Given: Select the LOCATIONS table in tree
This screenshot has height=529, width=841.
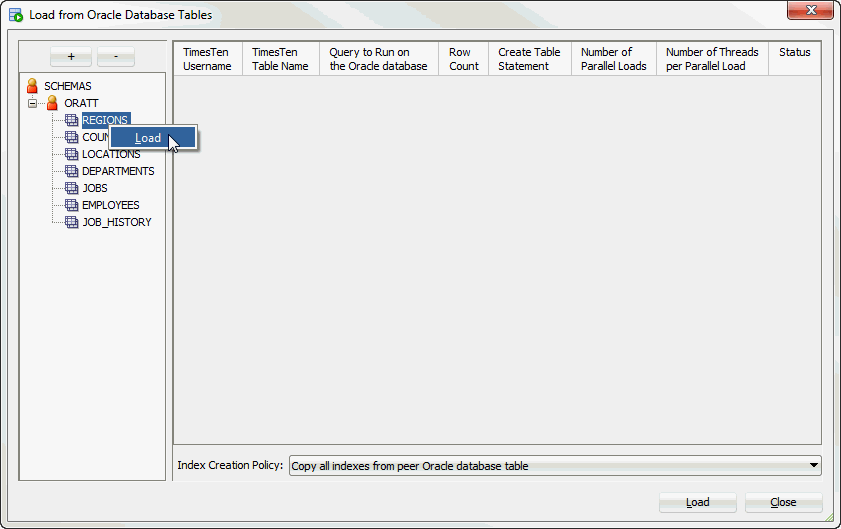Looking at the screenshot, I should [x=111, y=154].
